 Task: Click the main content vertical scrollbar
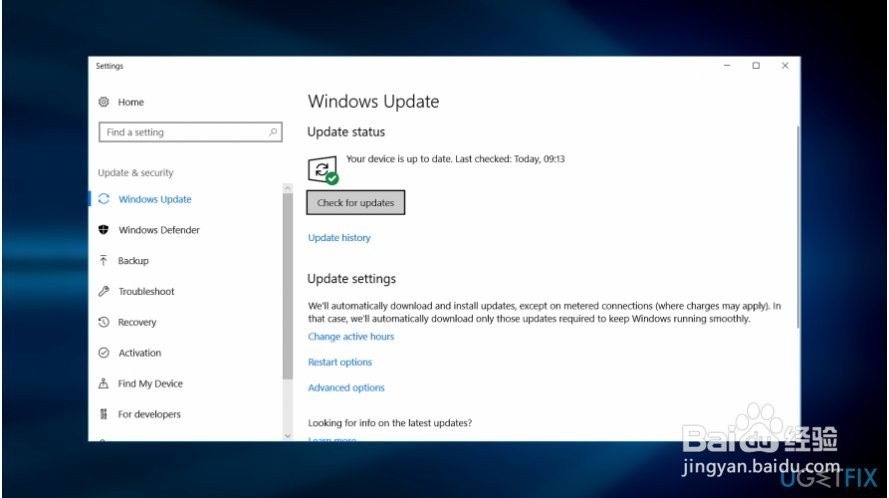(x=798, y=227)
